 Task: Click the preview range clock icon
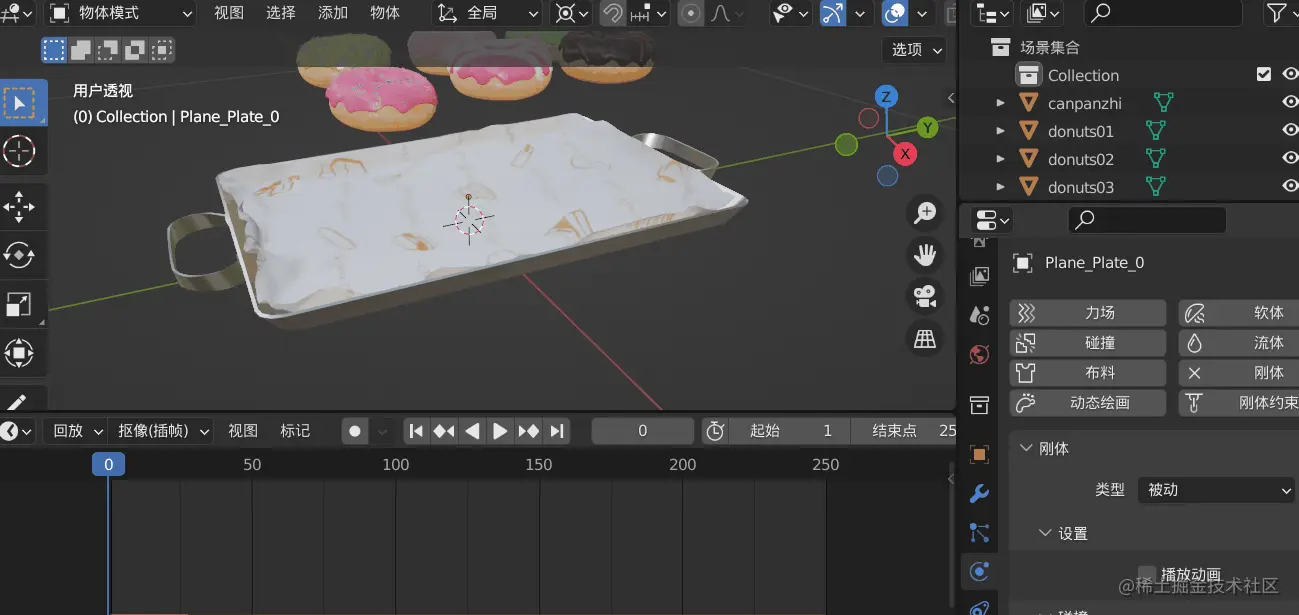click(x=715, y=431)
